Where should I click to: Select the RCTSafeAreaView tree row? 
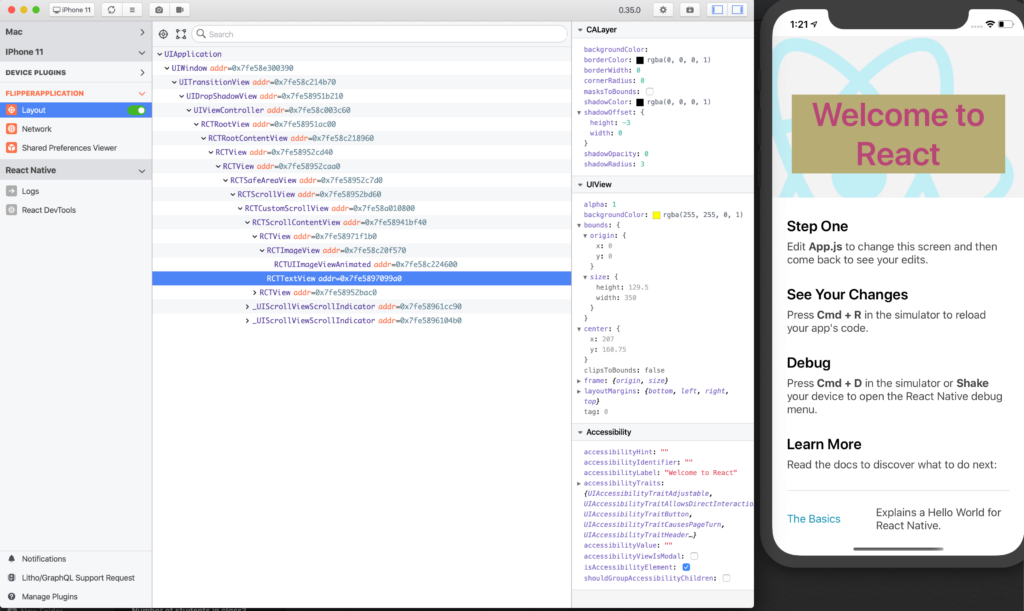pyautogui.click(x=362, y=180)
